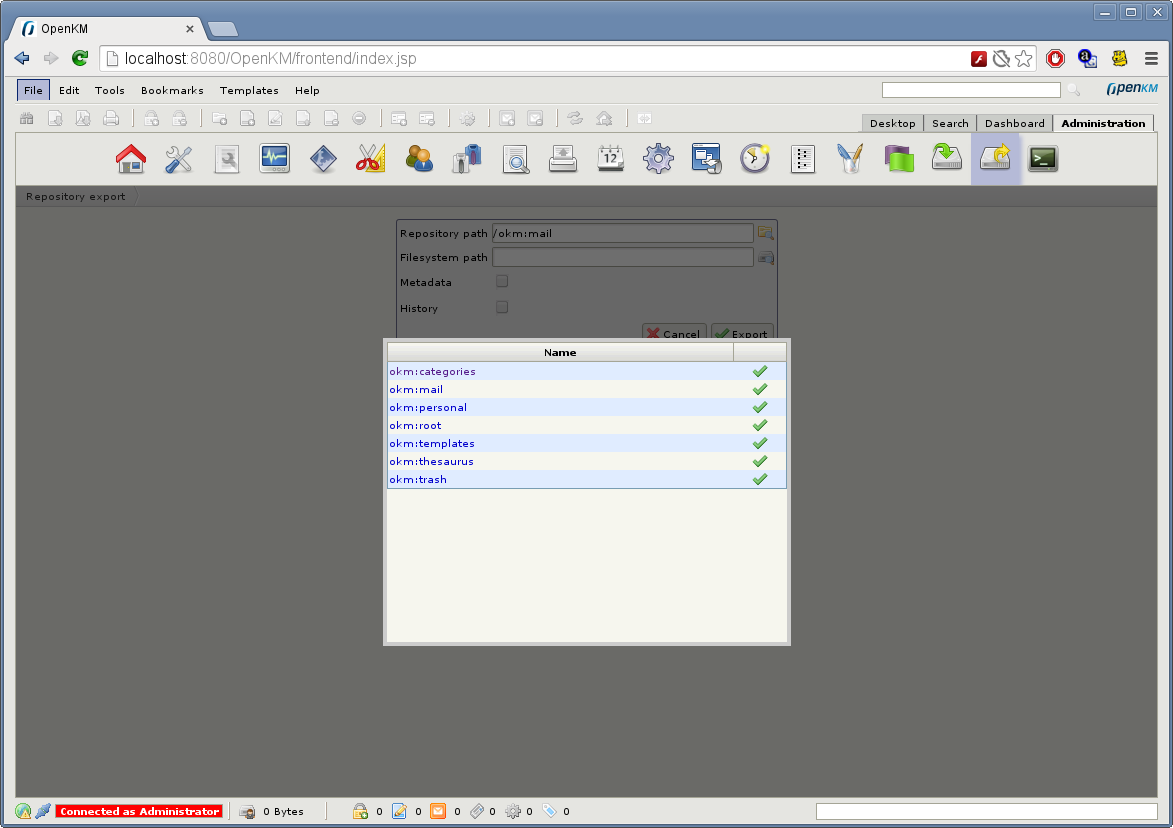Click inside the Filesystem path field

click(x=622, y=257)
